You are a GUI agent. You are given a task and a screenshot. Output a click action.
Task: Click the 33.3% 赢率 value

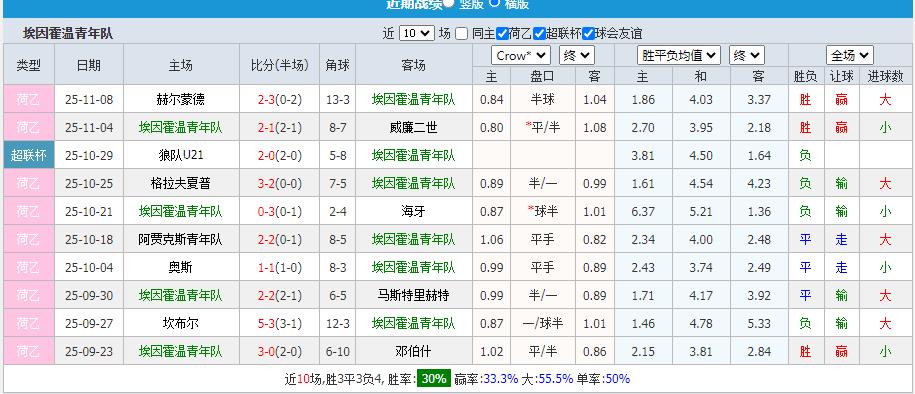point(501,378)
